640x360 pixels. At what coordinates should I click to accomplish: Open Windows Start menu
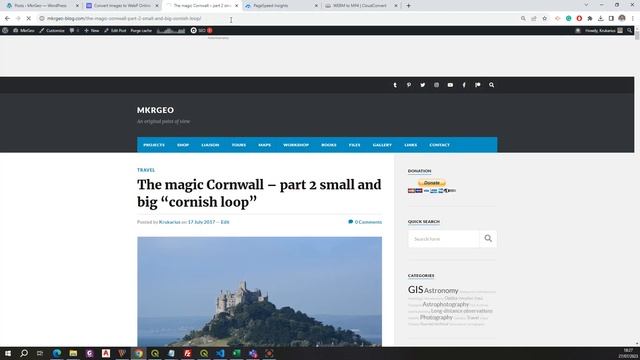point(8,353)
